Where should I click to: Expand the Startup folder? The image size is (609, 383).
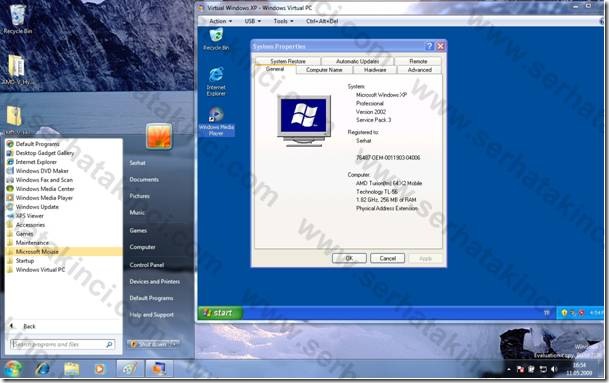coord(24,260)
